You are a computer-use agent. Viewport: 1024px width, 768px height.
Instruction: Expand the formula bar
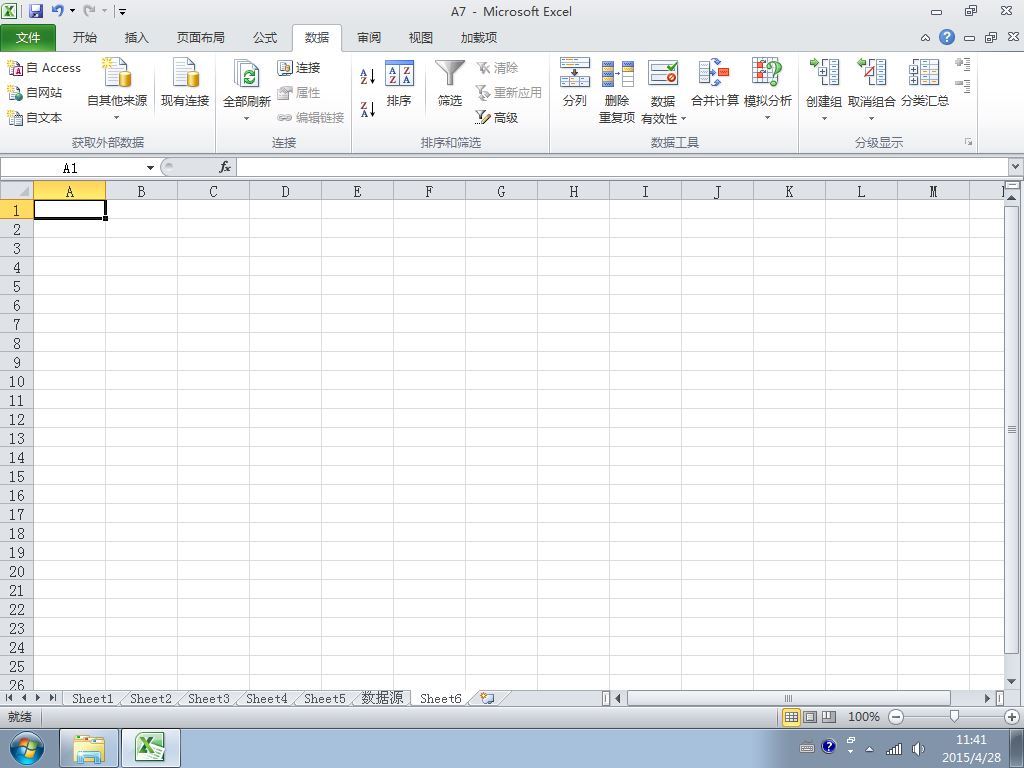pos(1016,167)
